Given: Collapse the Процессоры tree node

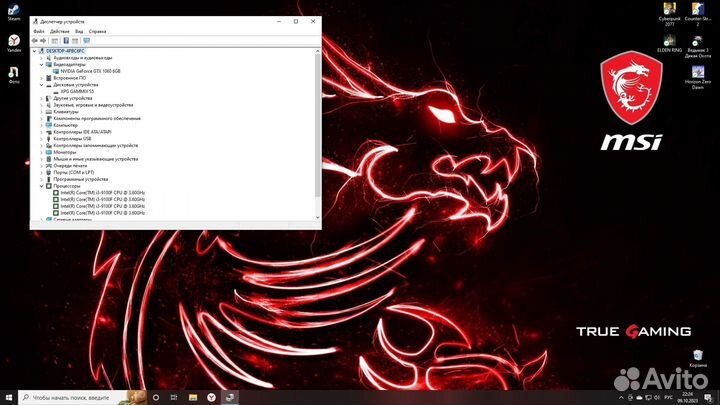Looking at the screenshot, I should [42, 185].
